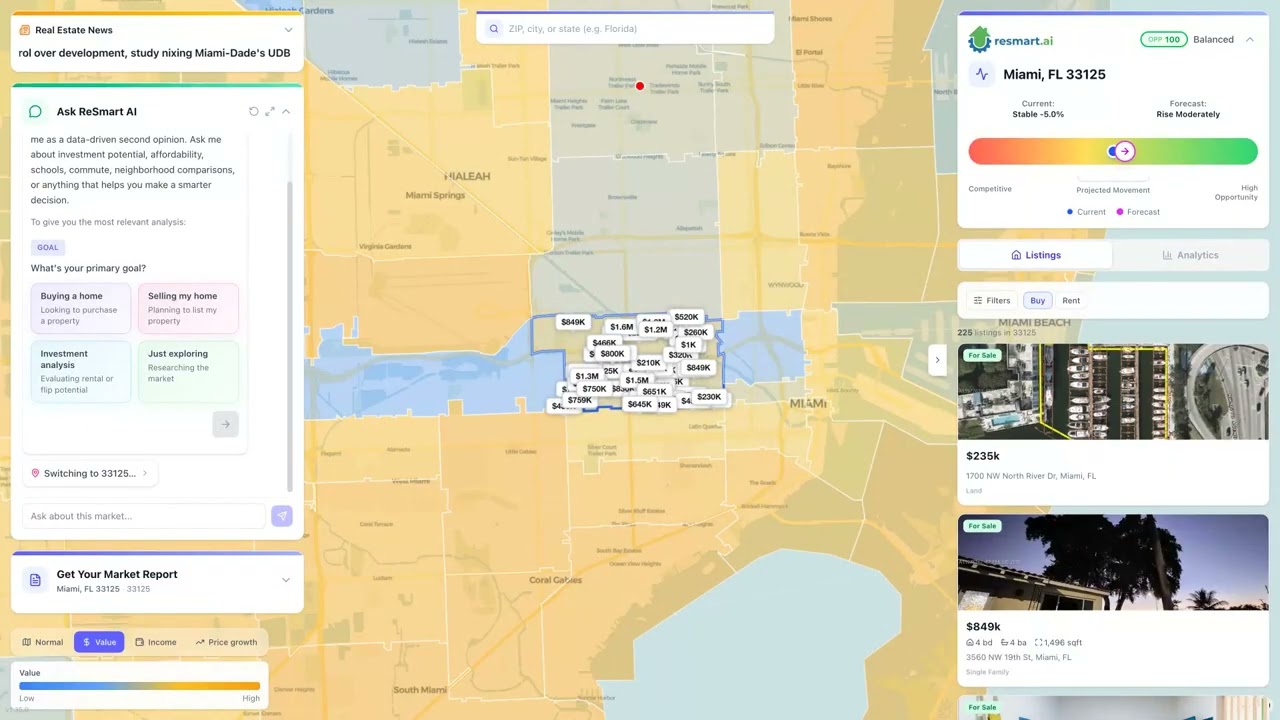
Task: Click the news headline ticker text
Action: click(155, 53)
